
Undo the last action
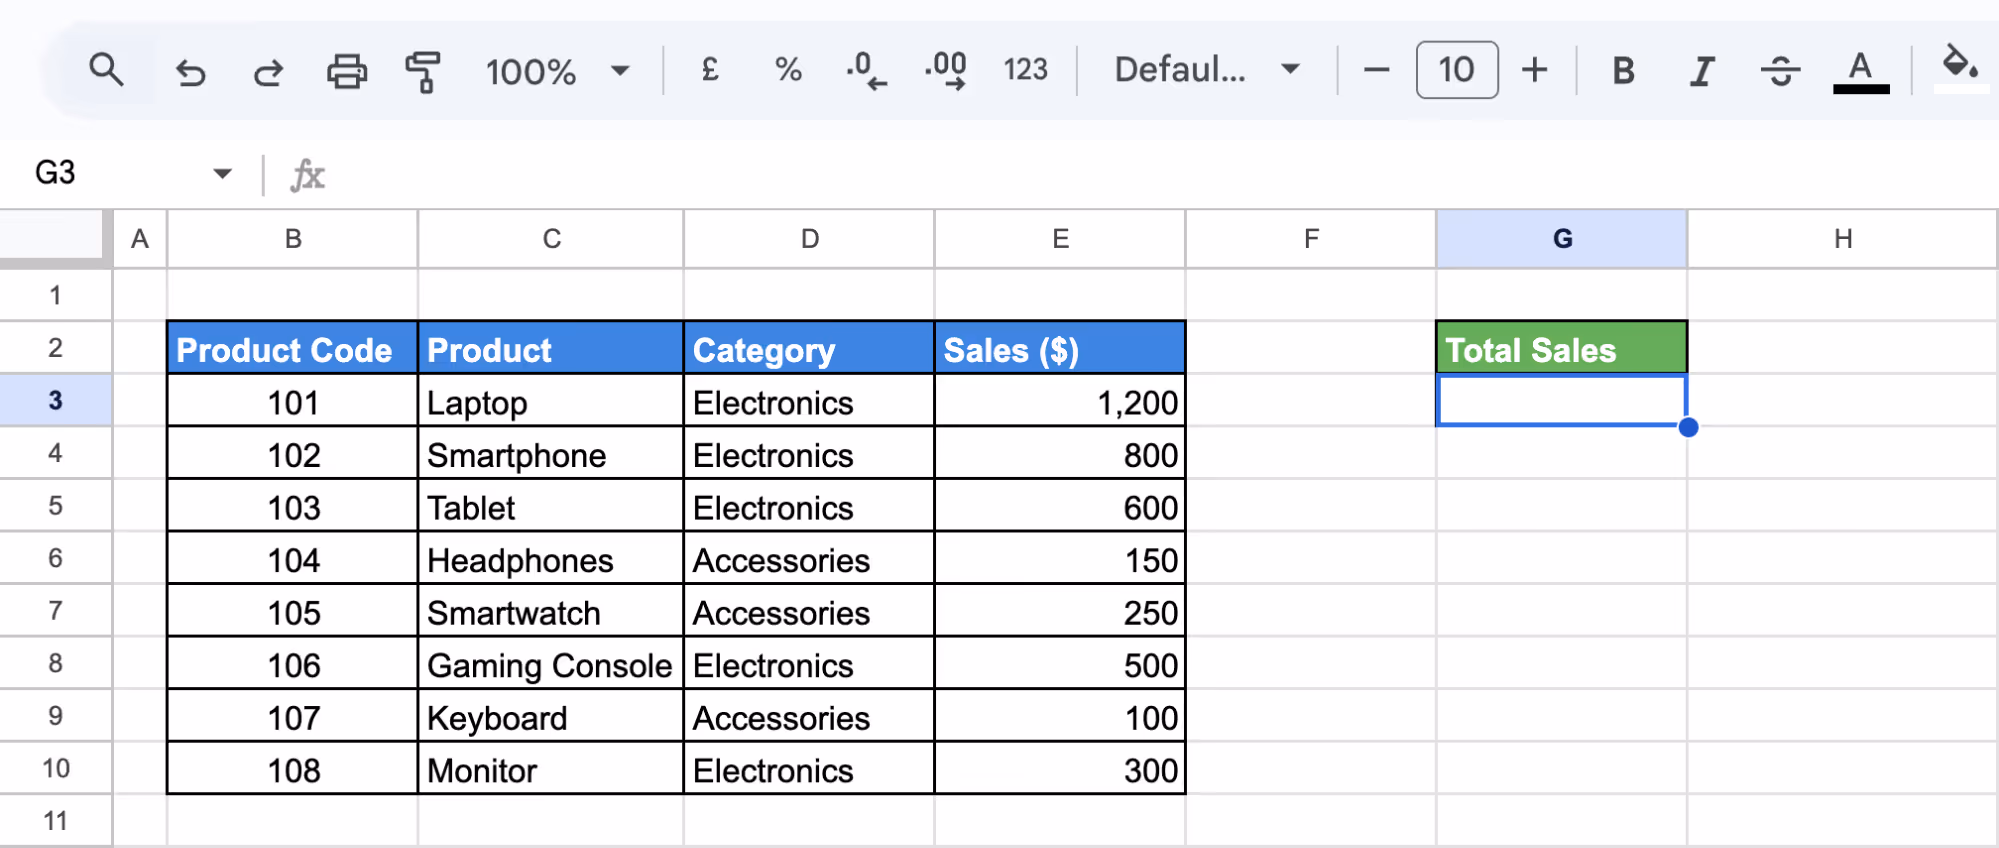[190, 71]
